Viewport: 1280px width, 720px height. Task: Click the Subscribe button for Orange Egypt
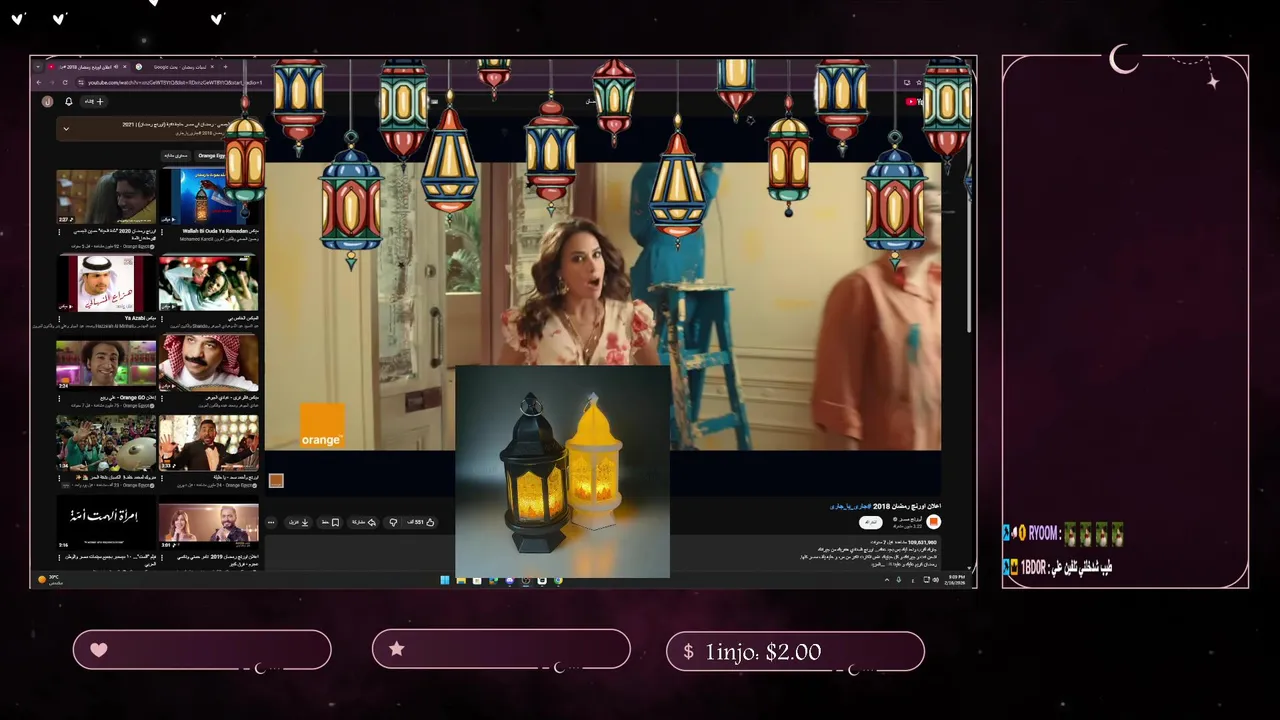point(872,522)
